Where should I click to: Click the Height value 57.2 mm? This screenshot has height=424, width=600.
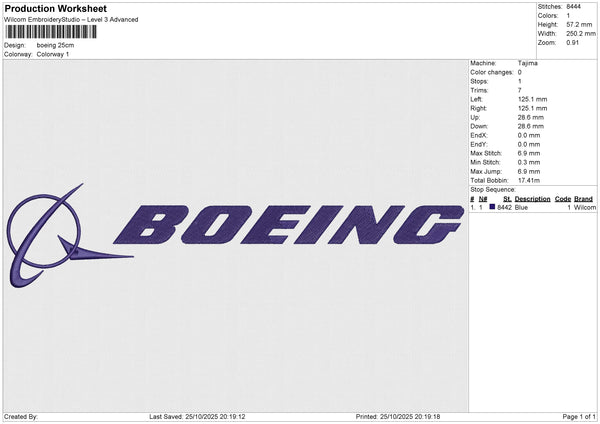[579, 24]
